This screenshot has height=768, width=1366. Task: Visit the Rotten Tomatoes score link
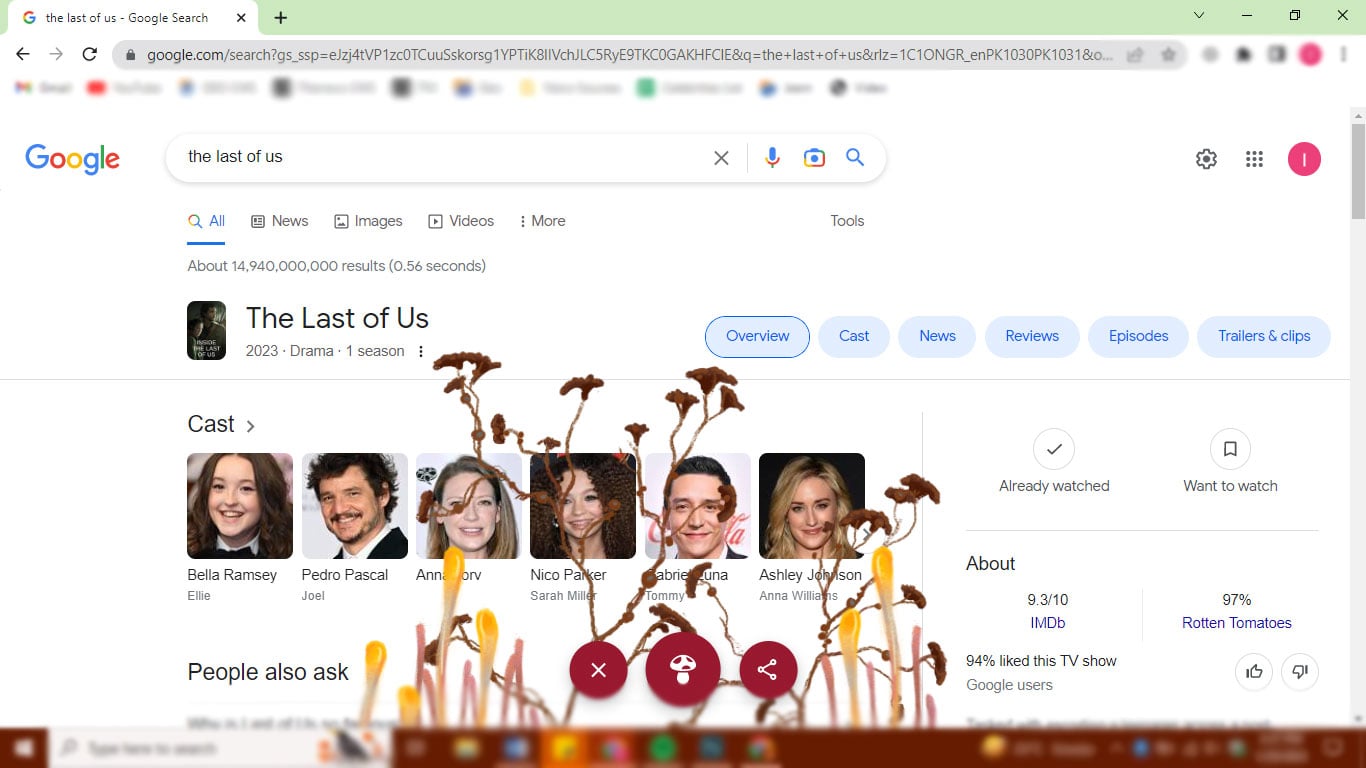pyautogui.click(x=1236, y=622)
